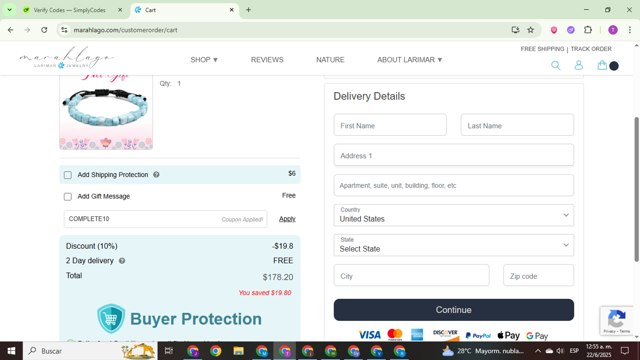Click the Zip code field
640x360 pixels.
click(x=538, y=276)
